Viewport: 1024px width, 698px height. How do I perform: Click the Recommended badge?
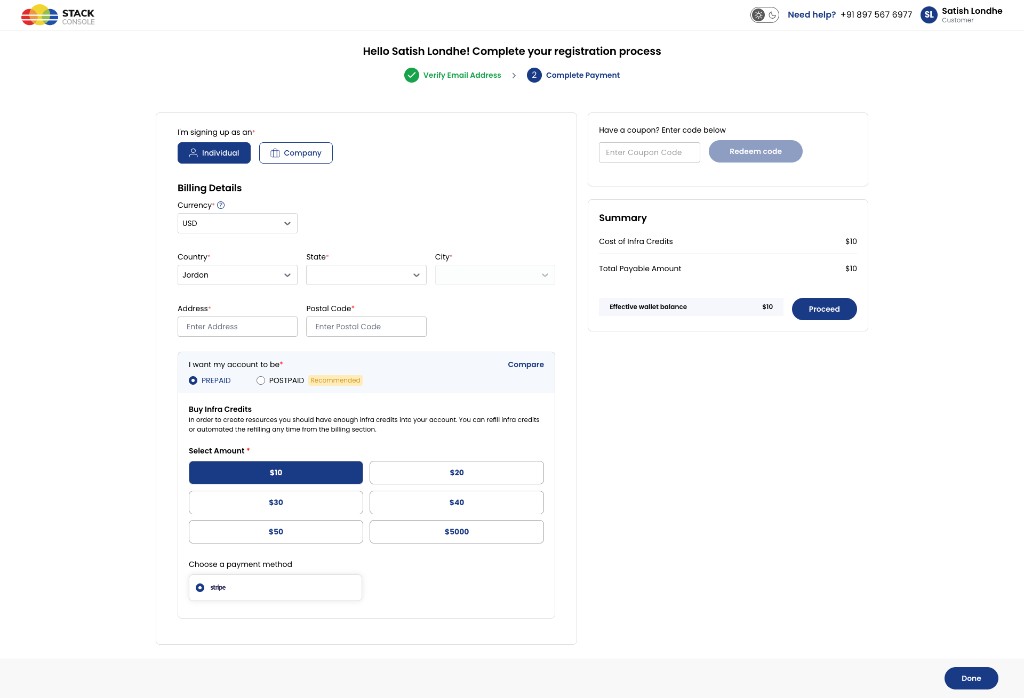click(335, 381)
